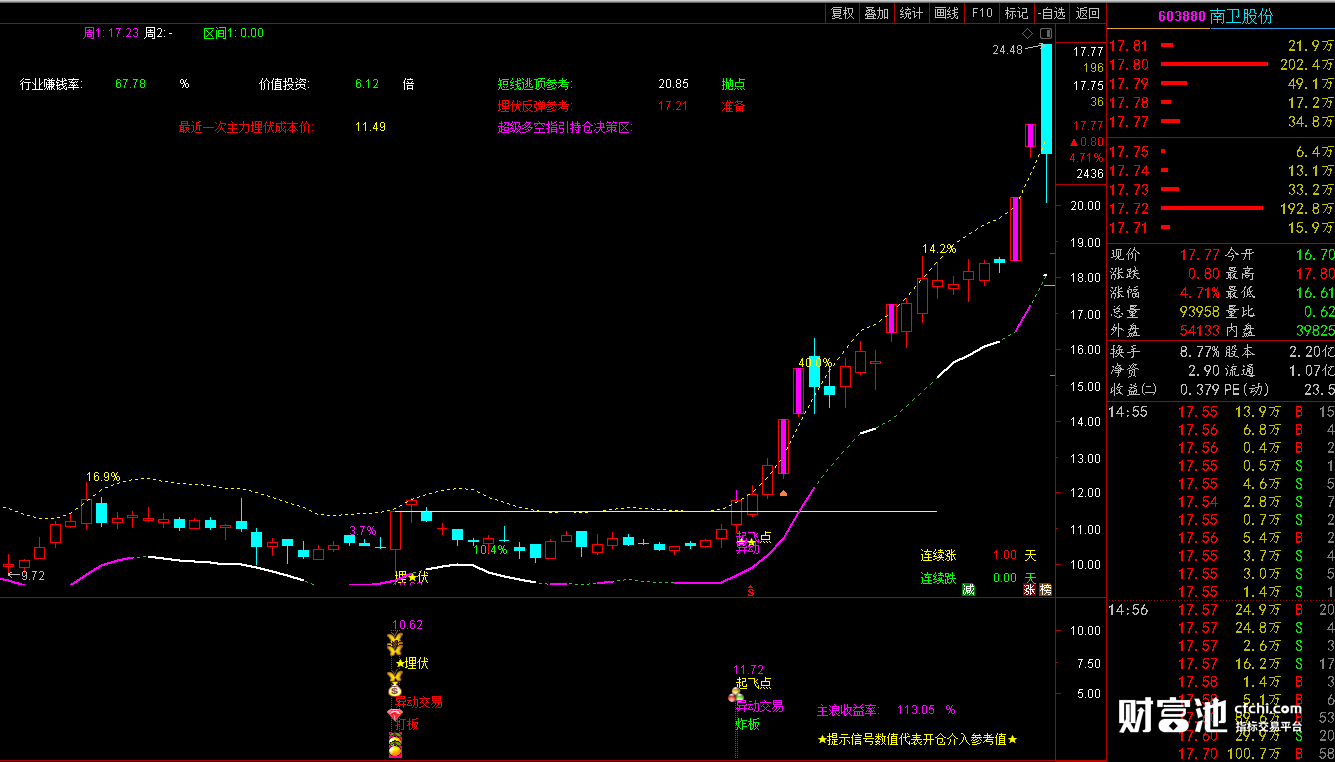Click the red 打板 label

[407, 724]
